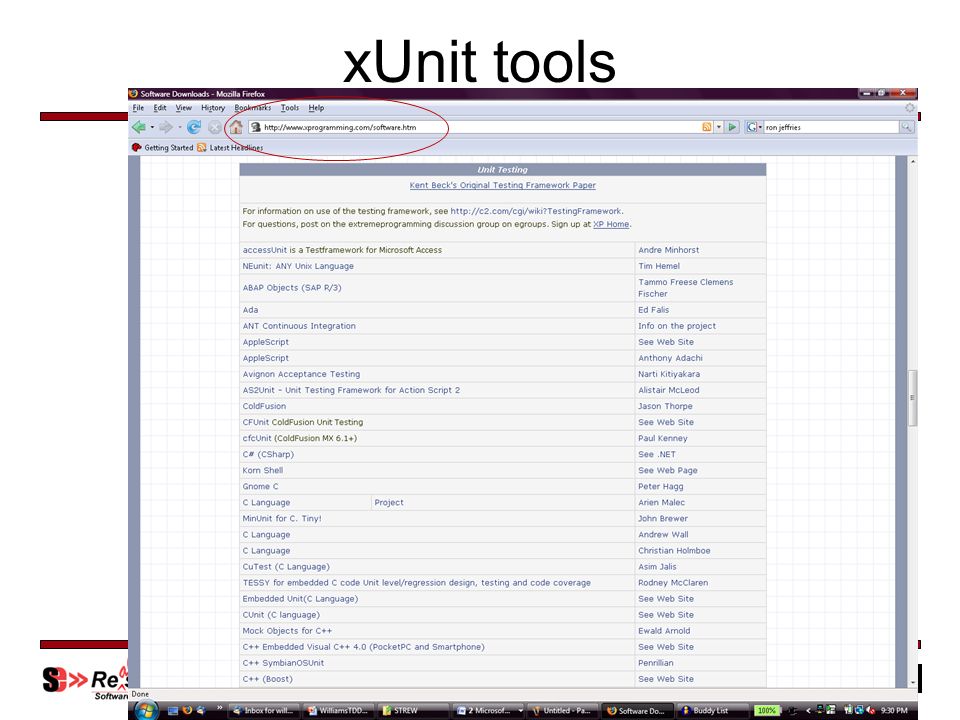Open the Windows Start orb
The width and height of the screenshot is (960, 720).
pos(146,711)
